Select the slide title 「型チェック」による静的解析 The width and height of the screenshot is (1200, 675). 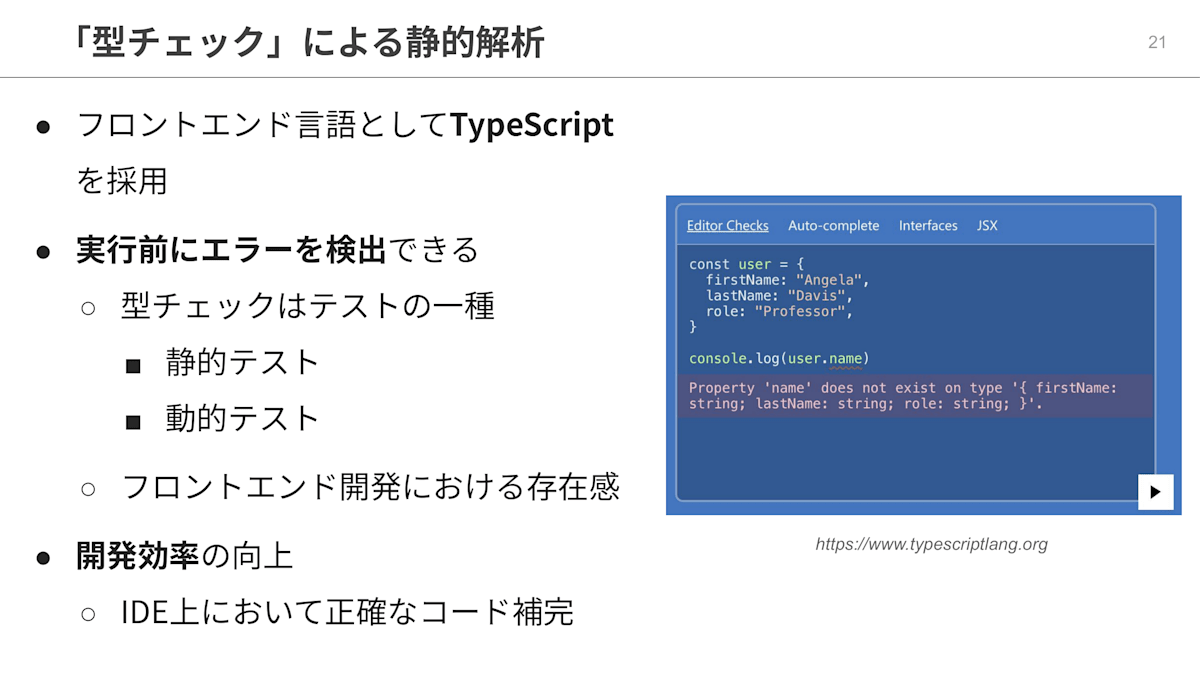point(309,42)
